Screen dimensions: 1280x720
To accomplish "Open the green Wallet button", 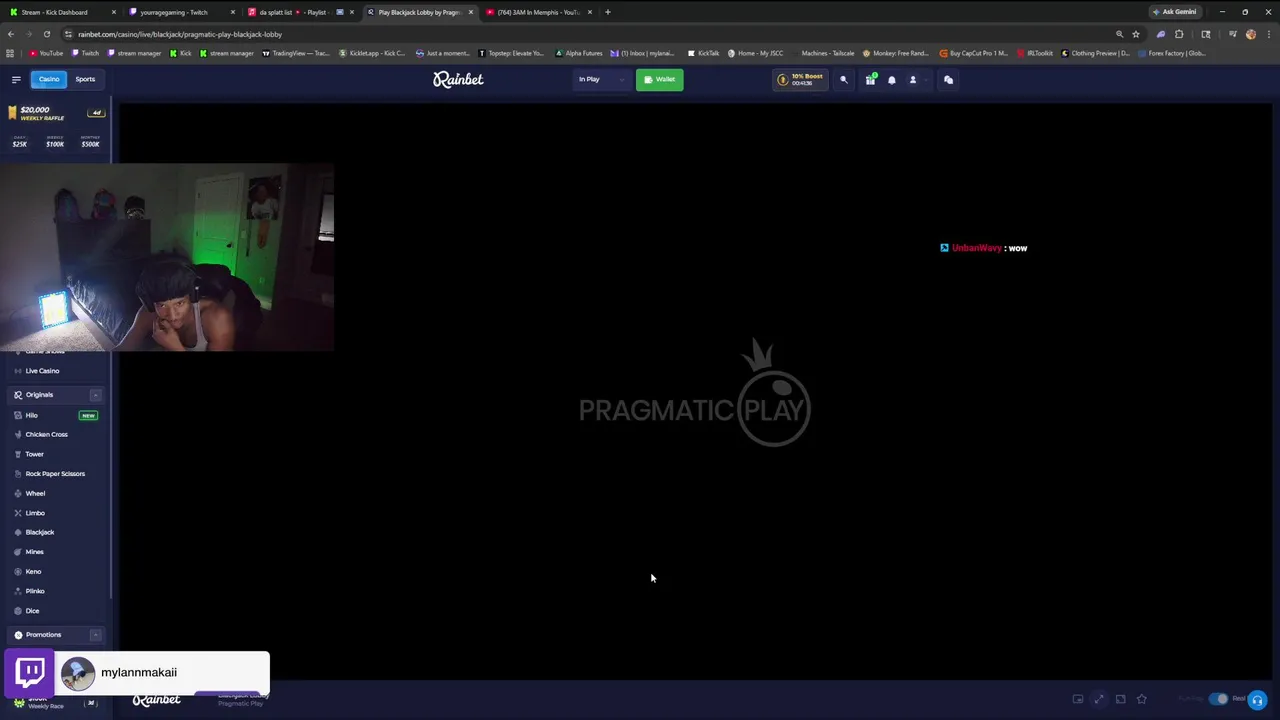I will (659, 79).
